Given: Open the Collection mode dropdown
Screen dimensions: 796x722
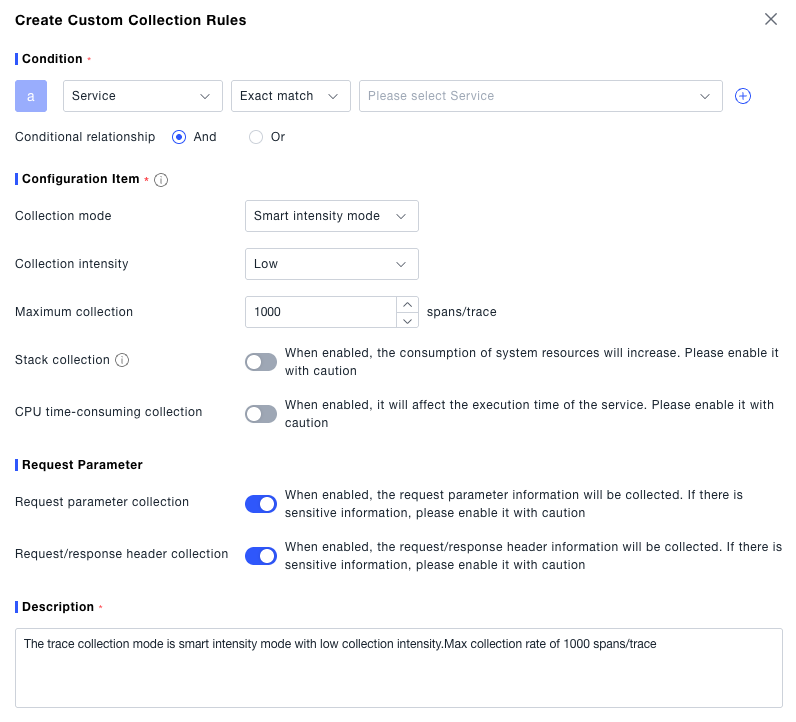Looking at the screenshot, I should (x=331, y=216).
